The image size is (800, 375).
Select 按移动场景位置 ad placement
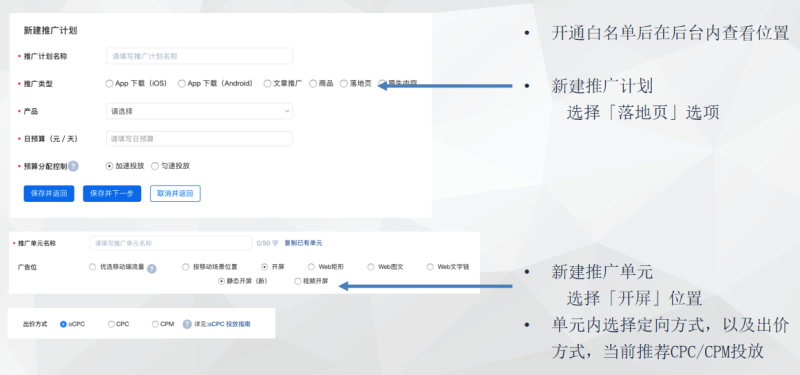tap(186, 267)
